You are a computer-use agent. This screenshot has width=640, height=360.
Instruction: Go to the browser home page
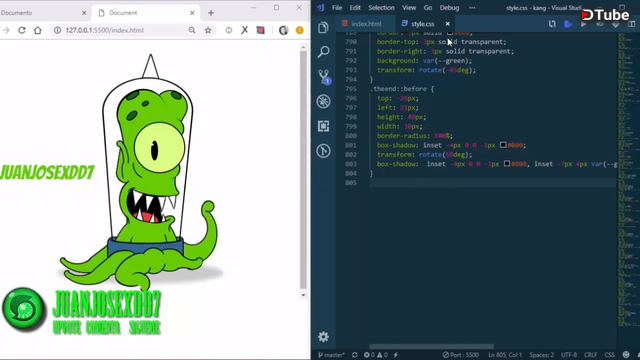(x=38, y=30)
